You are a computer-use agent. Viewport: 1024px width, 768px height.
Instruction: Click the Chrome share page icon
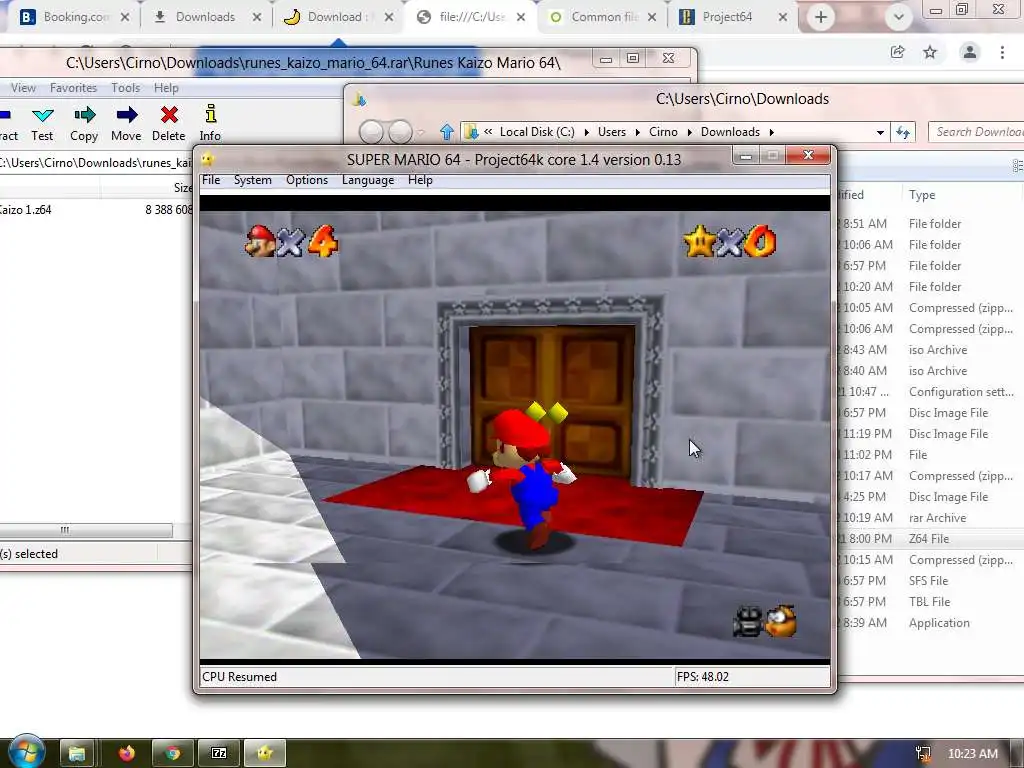tap(897, 52)
